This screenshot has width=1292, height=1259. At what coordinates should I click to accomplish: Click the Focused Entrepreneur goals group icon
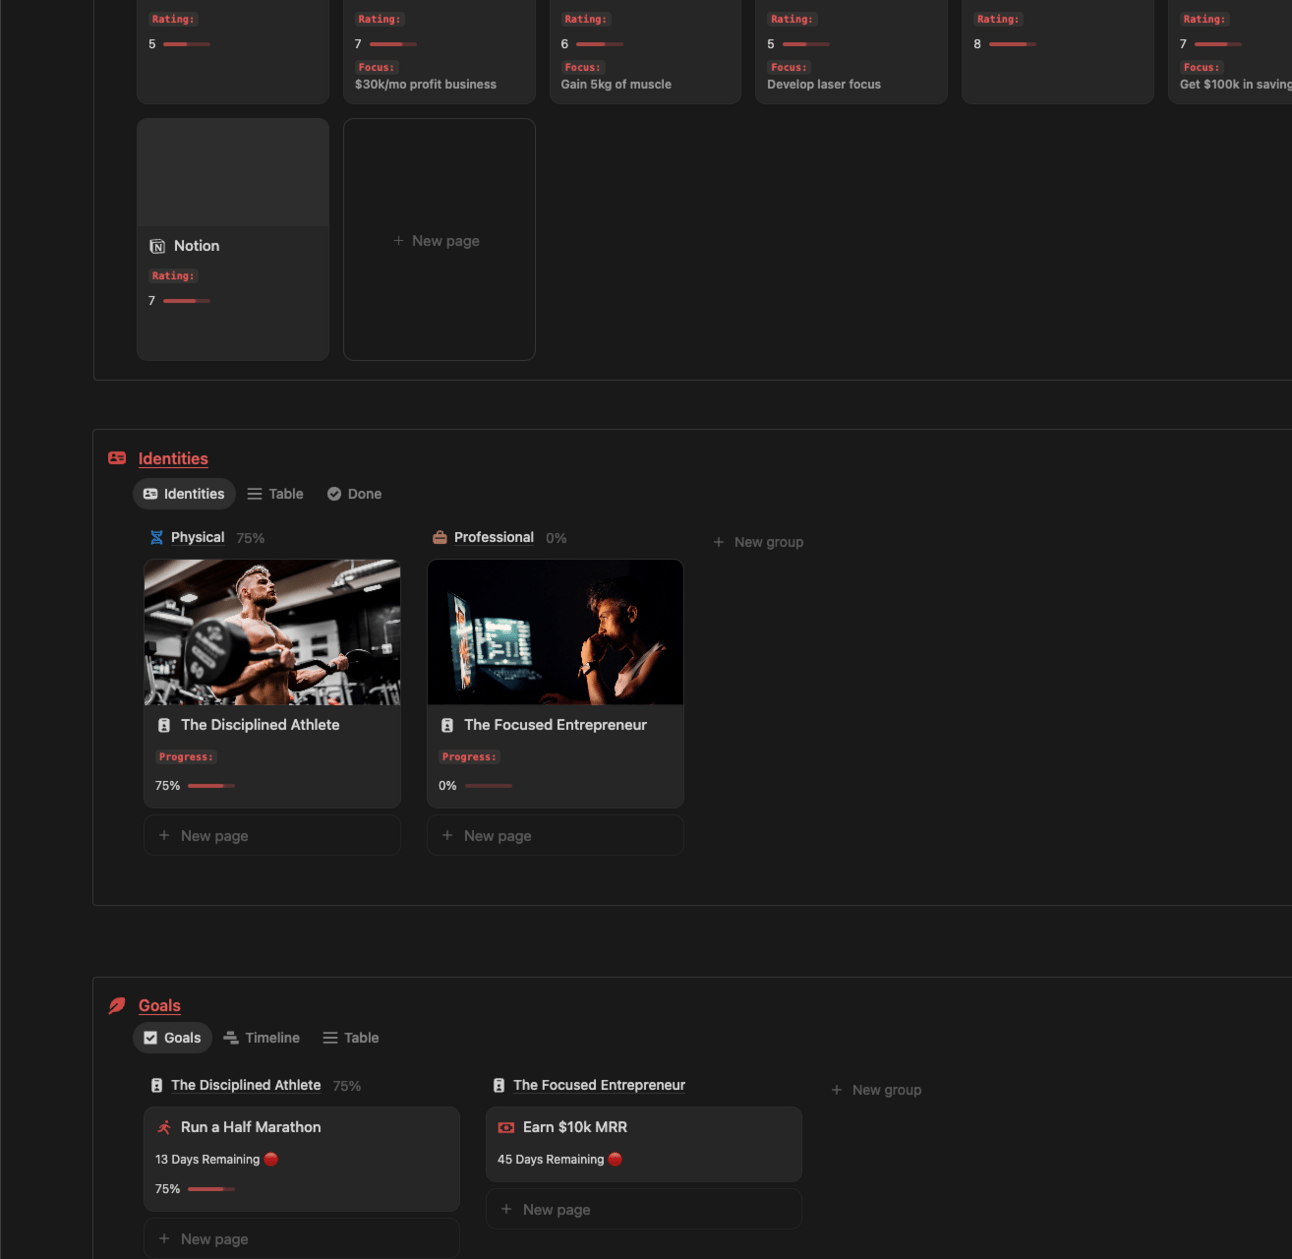click(498, 1085)
